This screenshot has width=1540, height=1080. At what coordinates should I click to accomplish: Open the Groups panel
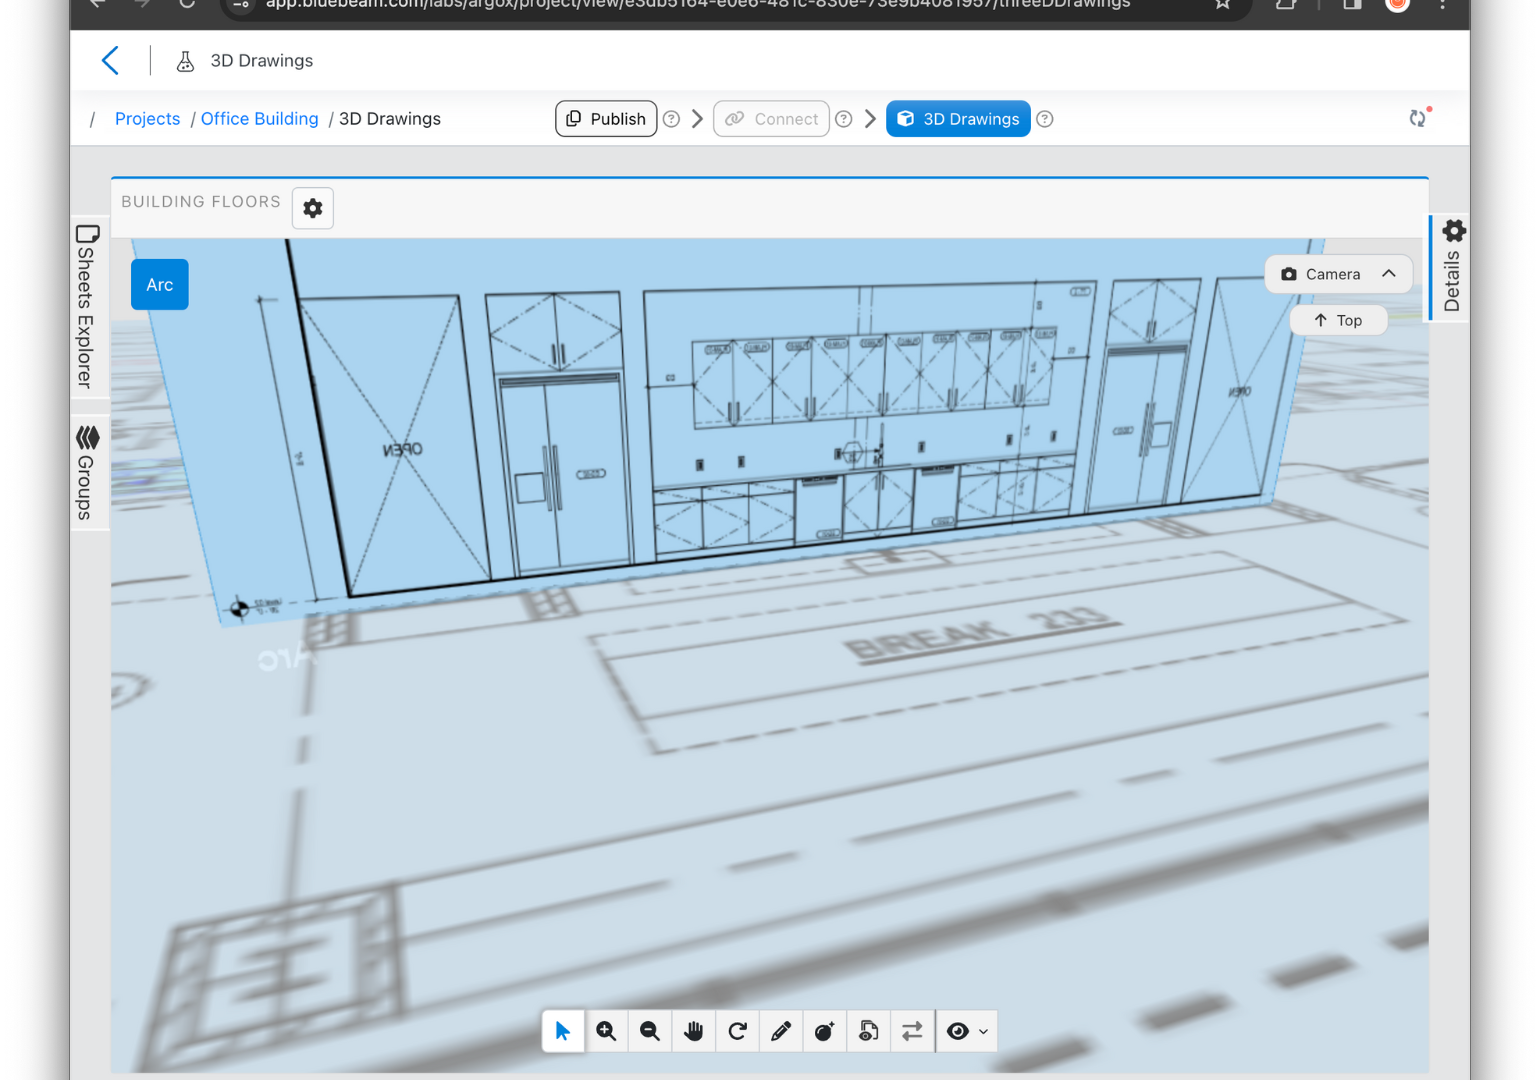(x=88, y=470)
